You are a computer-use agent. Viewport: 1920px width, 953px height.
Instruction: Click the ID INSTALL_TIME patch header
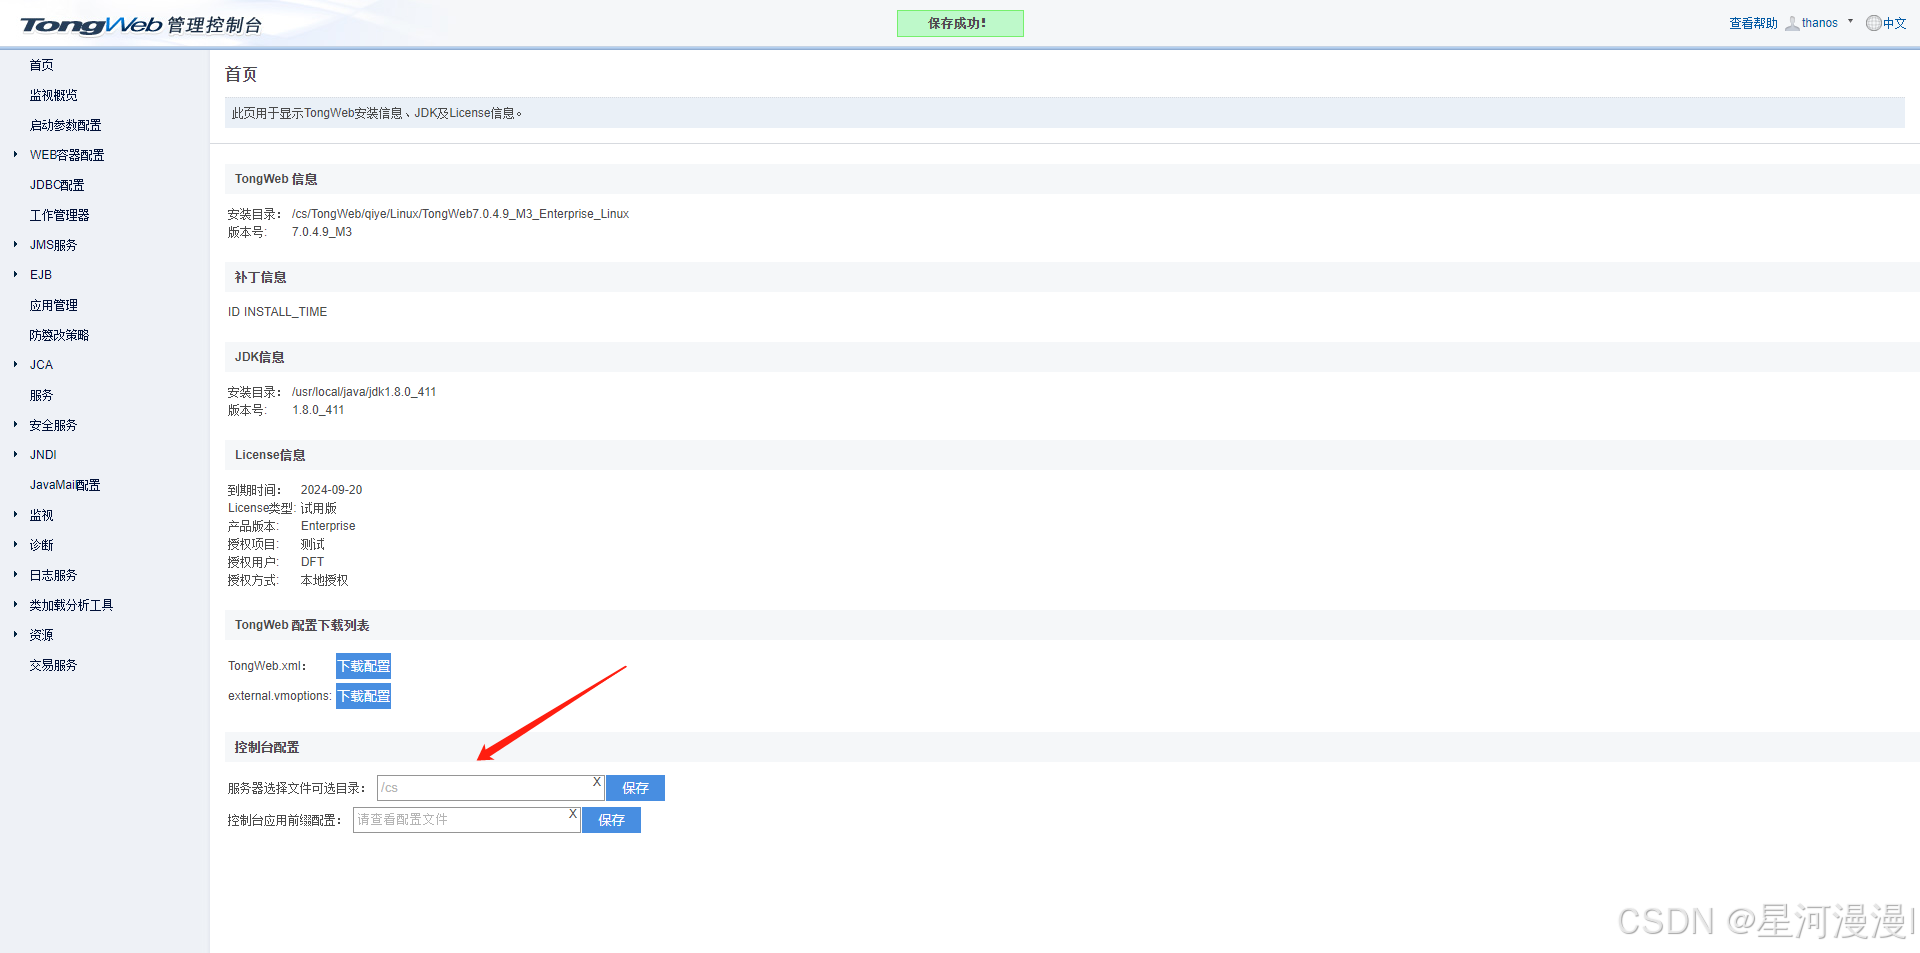coord(277,312)
